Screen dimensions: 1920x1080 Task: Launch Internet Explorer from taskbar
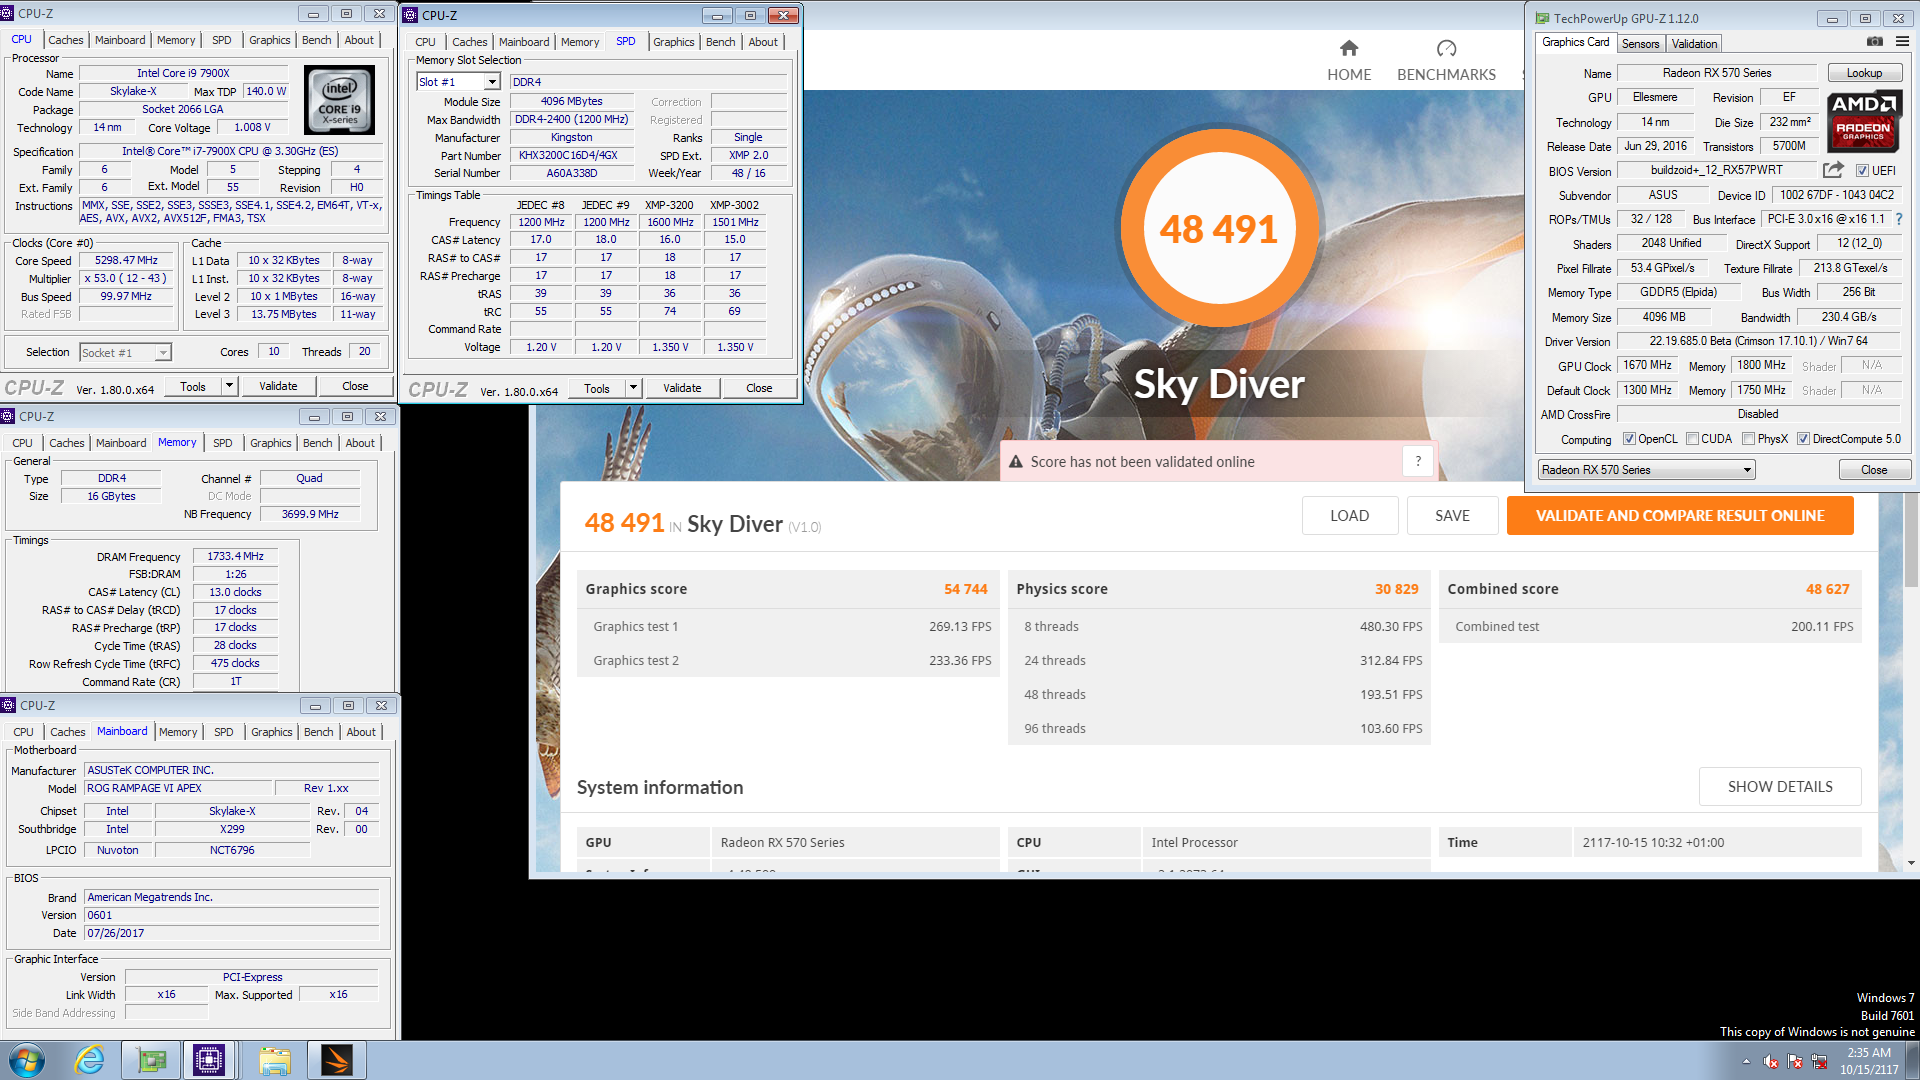(90, 1060)
